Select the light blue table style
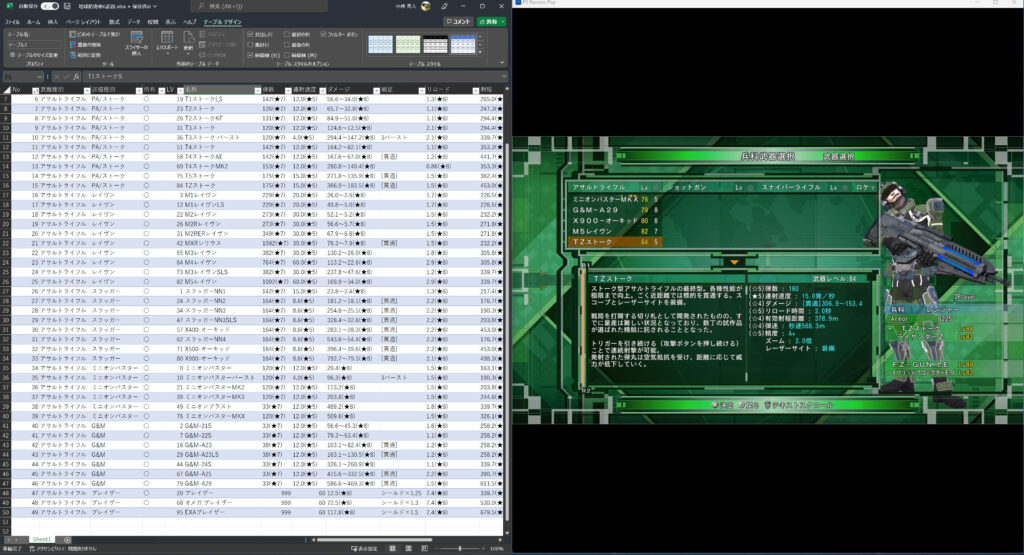This screenshot has width=1024, height=555. [x=380, y=44]
